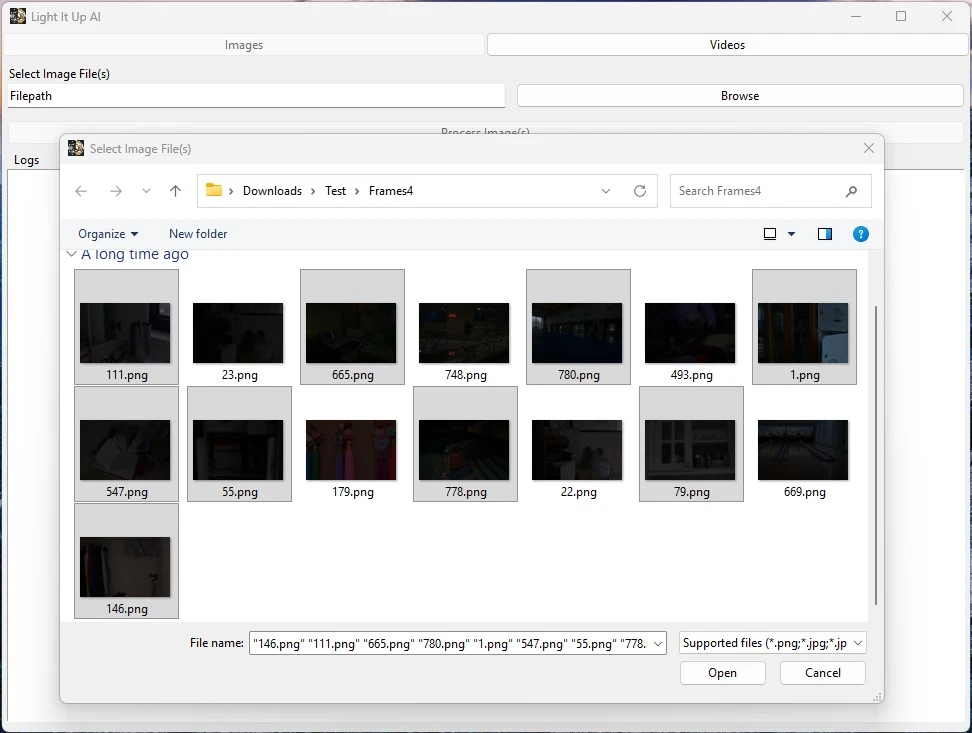Click the Open button
Viewport: 972px width, 733px height.
point(722,673)
